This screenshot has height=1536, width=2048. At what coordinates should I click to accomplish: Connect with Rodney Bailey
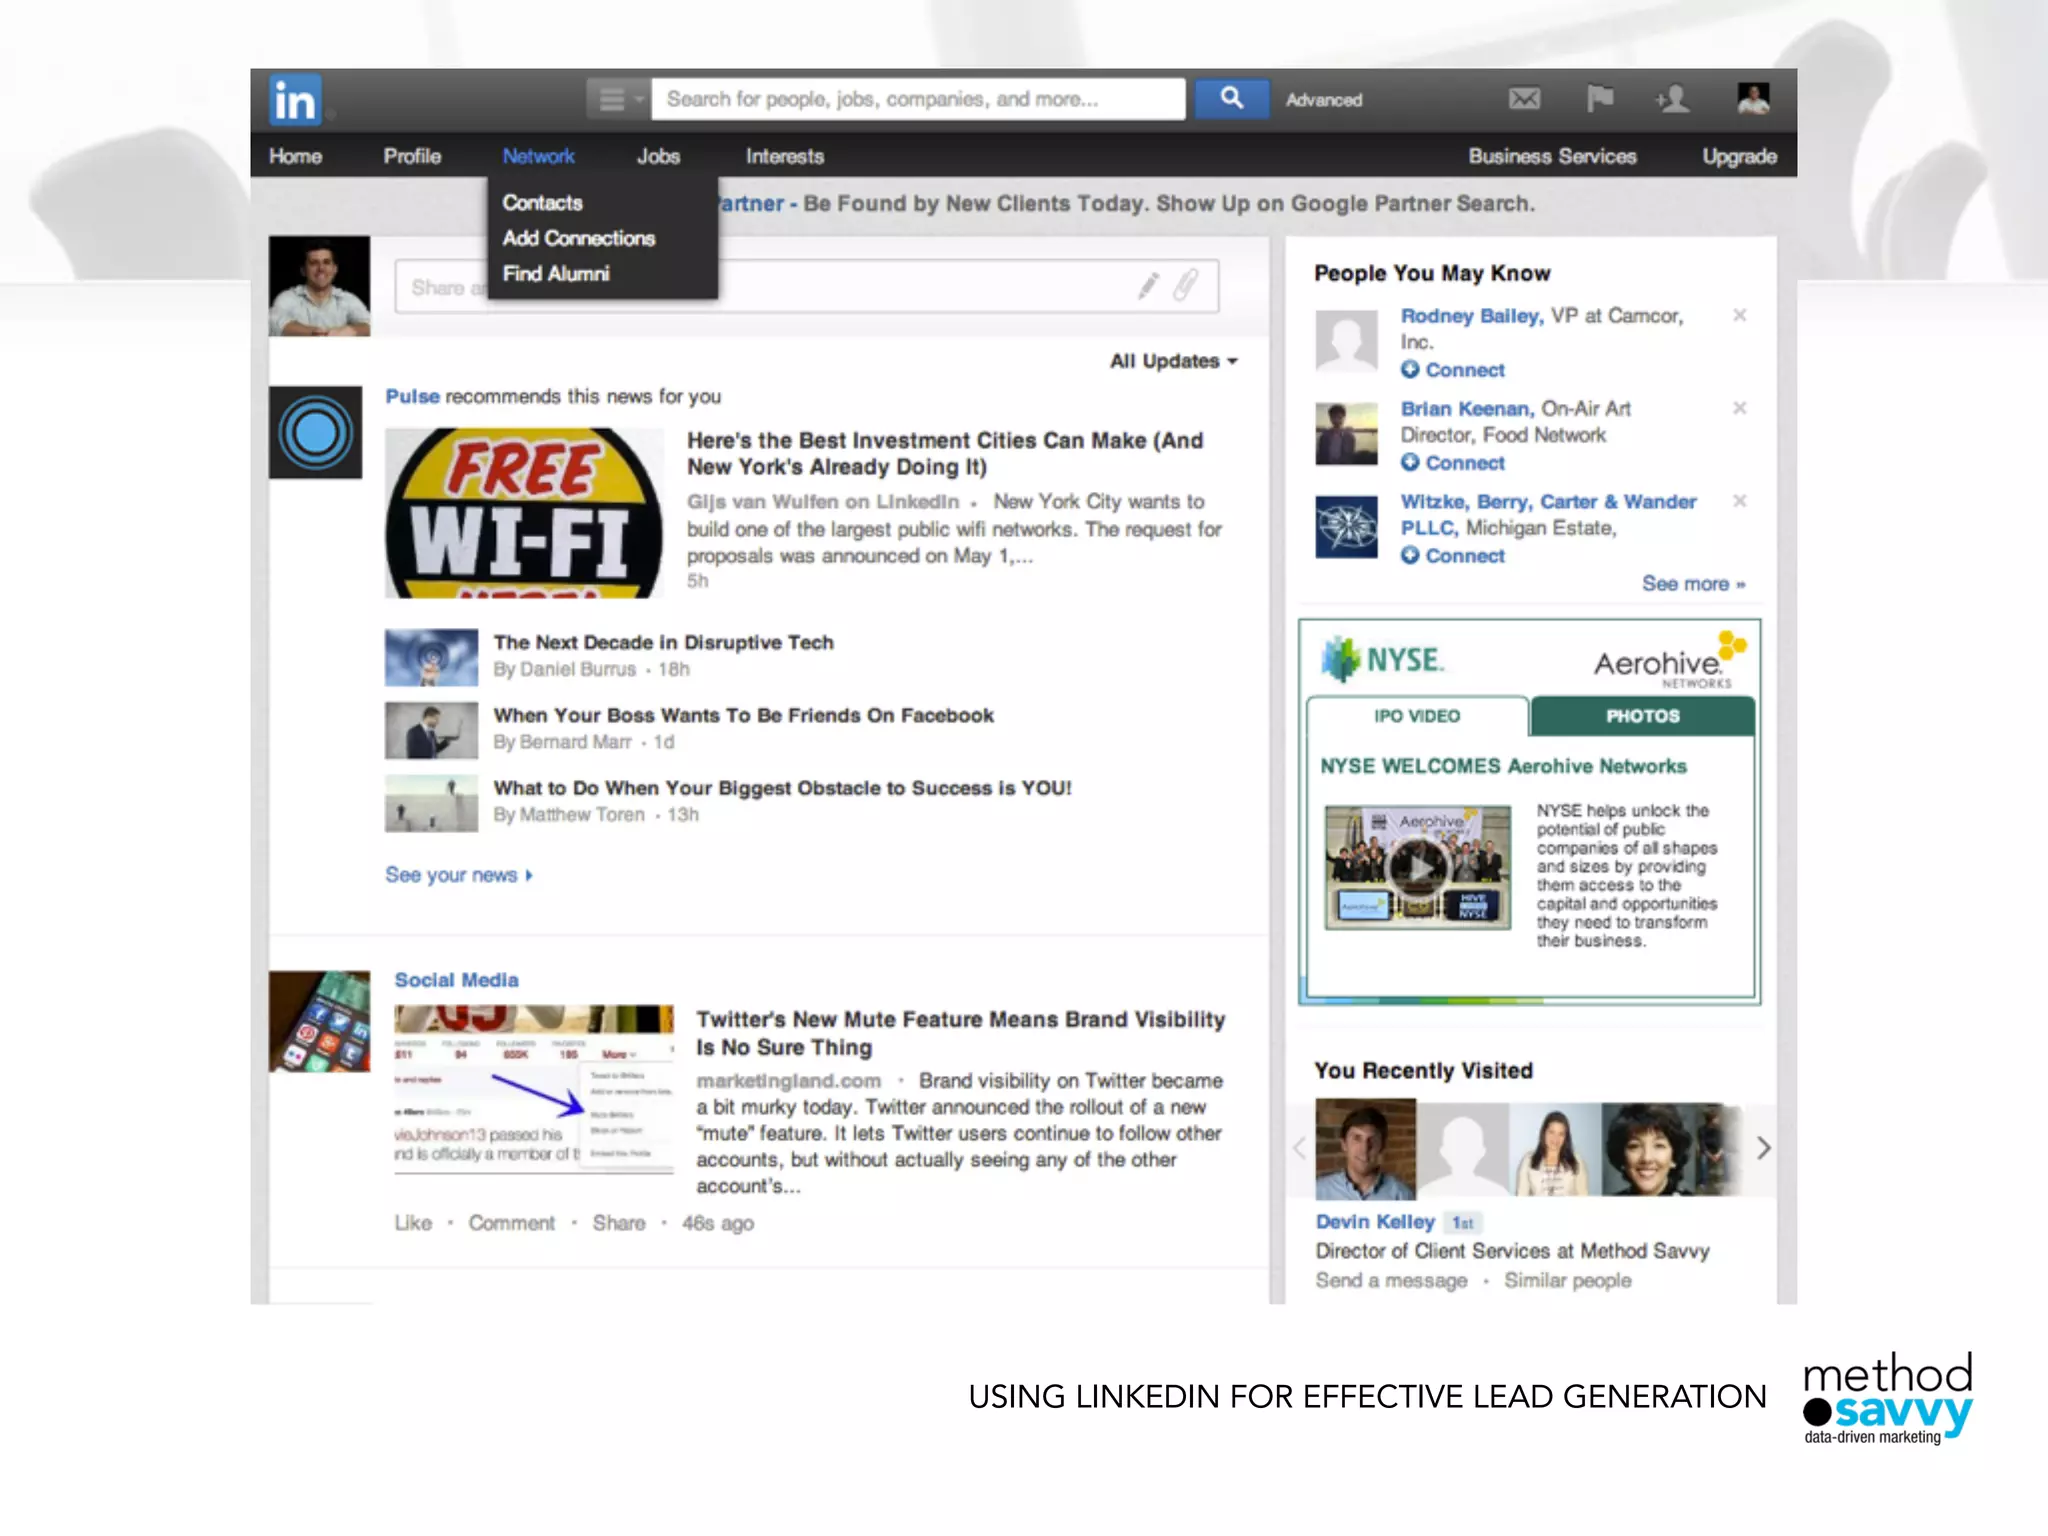coord(1452,370)
